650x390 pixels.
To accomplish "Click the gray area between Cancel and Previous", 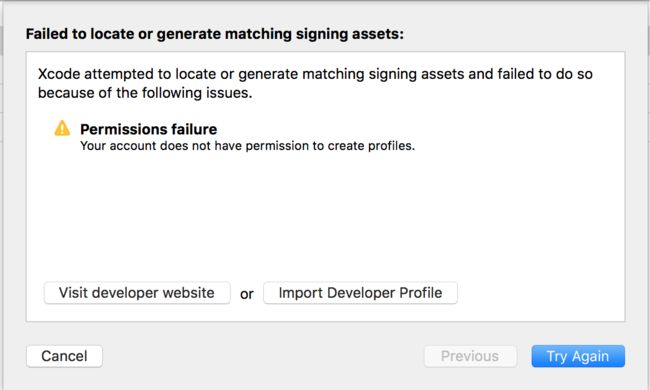I will [263, 356].
